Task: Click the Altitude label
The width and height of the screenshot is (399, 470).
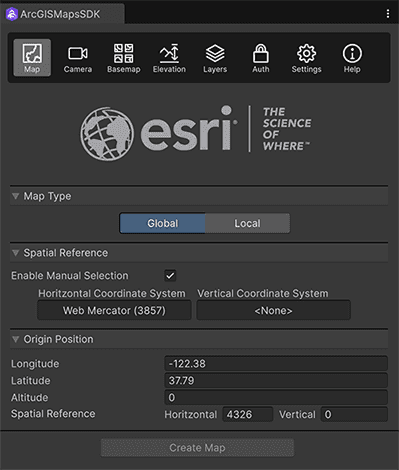Action: pos(30,398)
